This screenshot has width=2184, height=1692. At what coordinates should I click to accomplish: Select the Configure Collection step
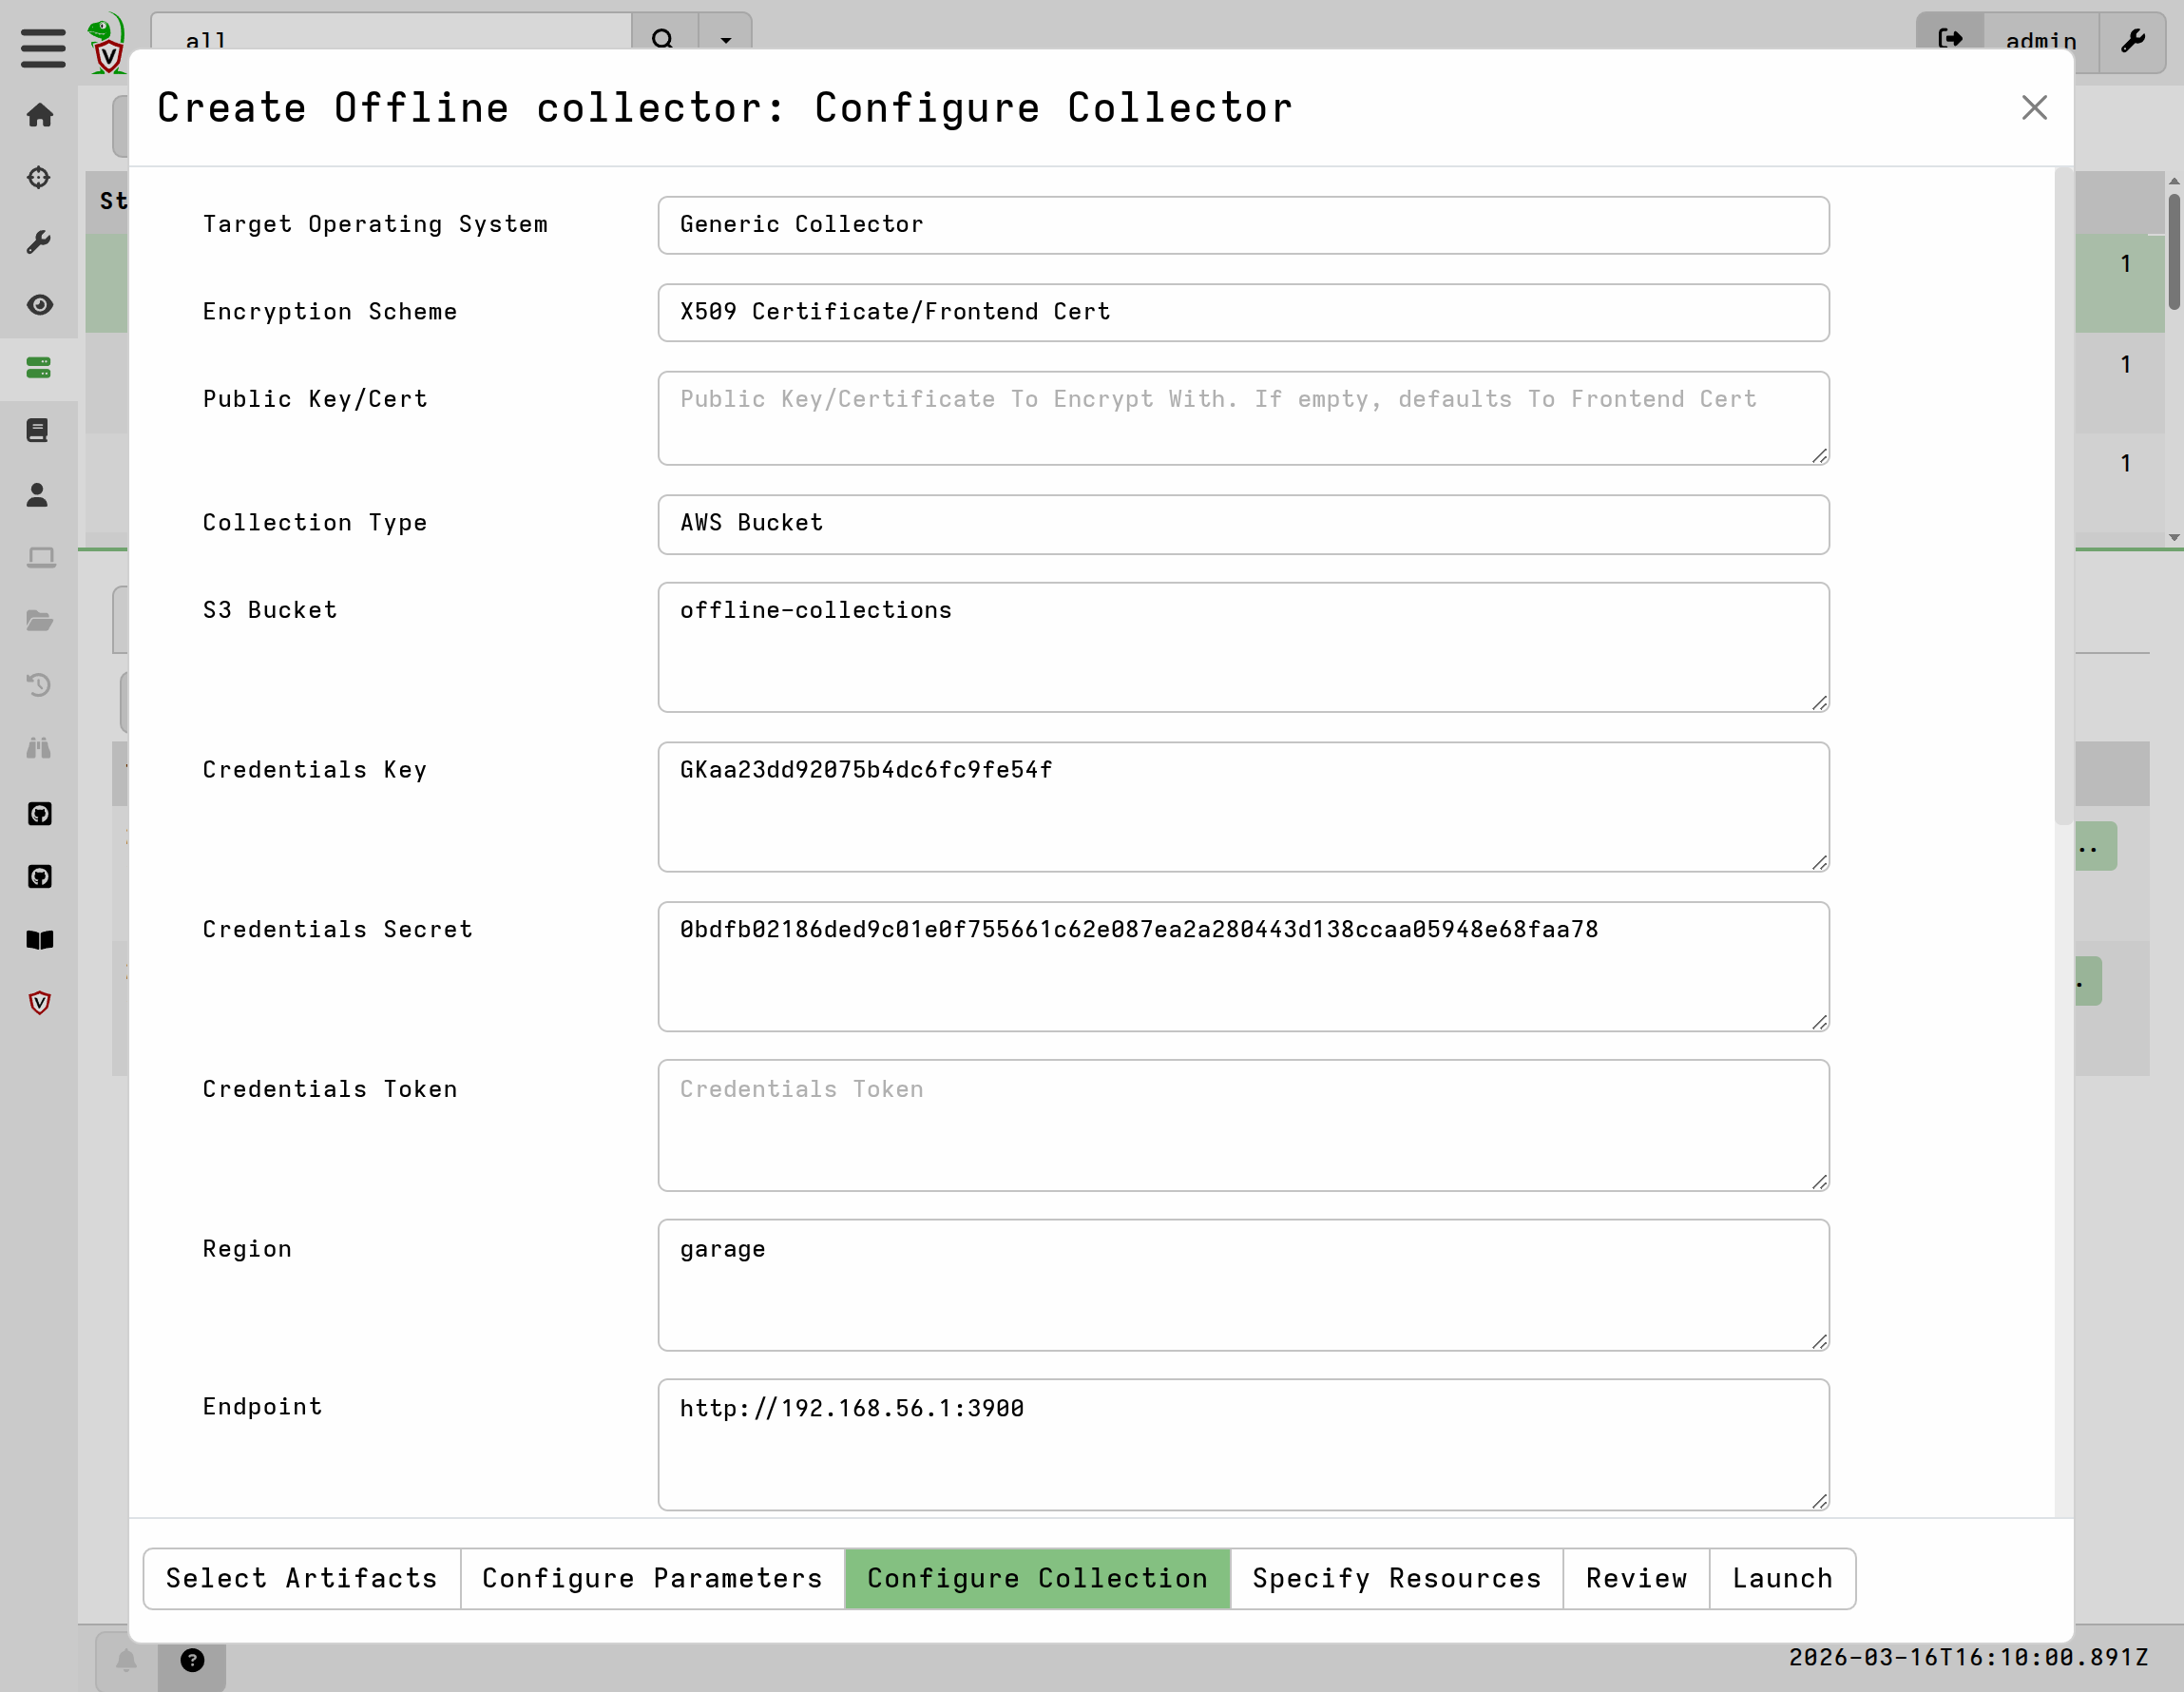coord(1038,1579)
